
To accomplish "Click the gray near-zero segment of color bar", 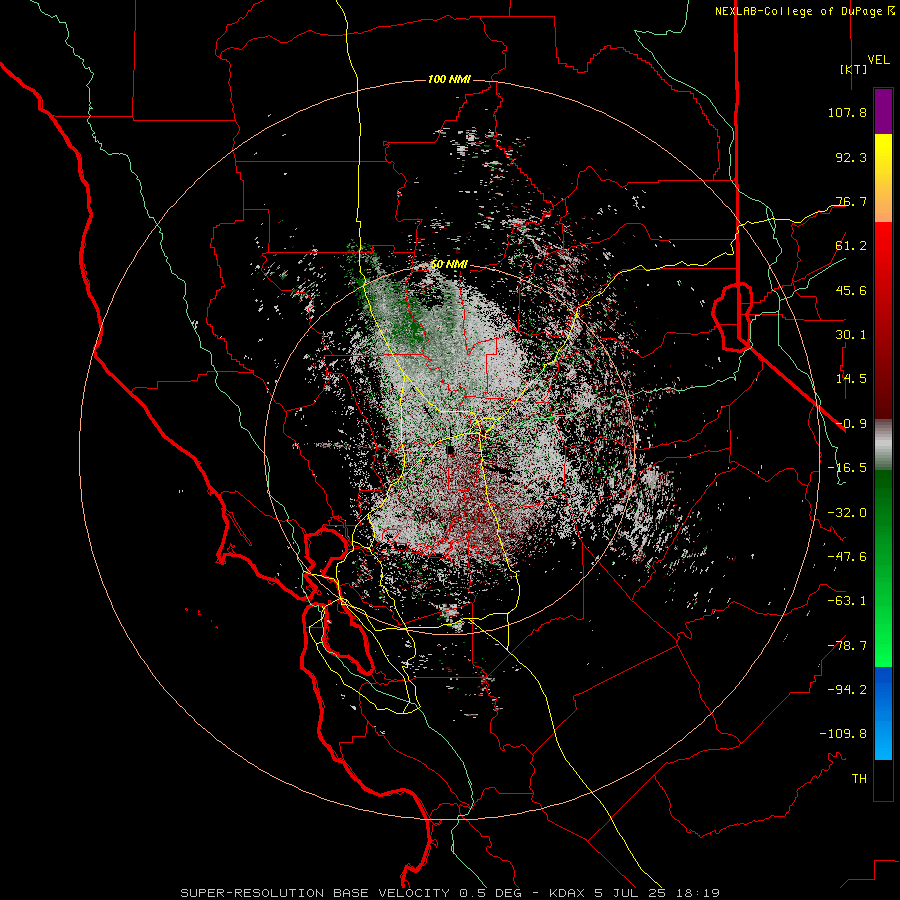I will click(883, 445).
